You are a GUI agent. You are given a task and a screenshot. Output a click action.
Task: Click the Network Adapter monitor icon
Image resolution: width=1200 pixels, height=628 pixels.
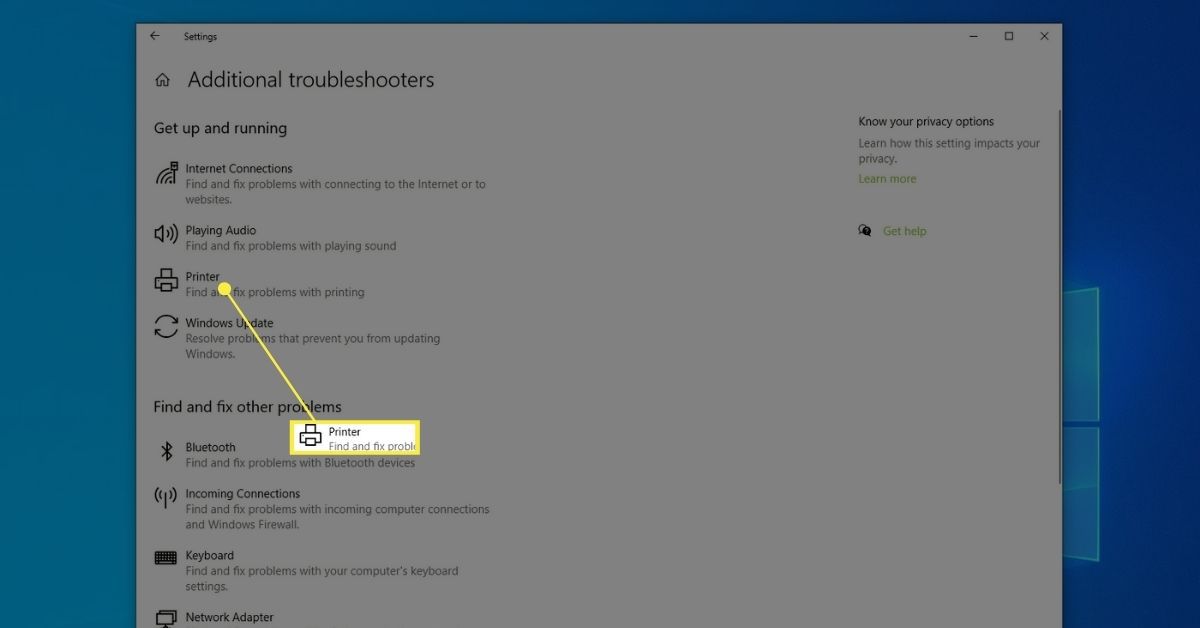coord(166,619)
